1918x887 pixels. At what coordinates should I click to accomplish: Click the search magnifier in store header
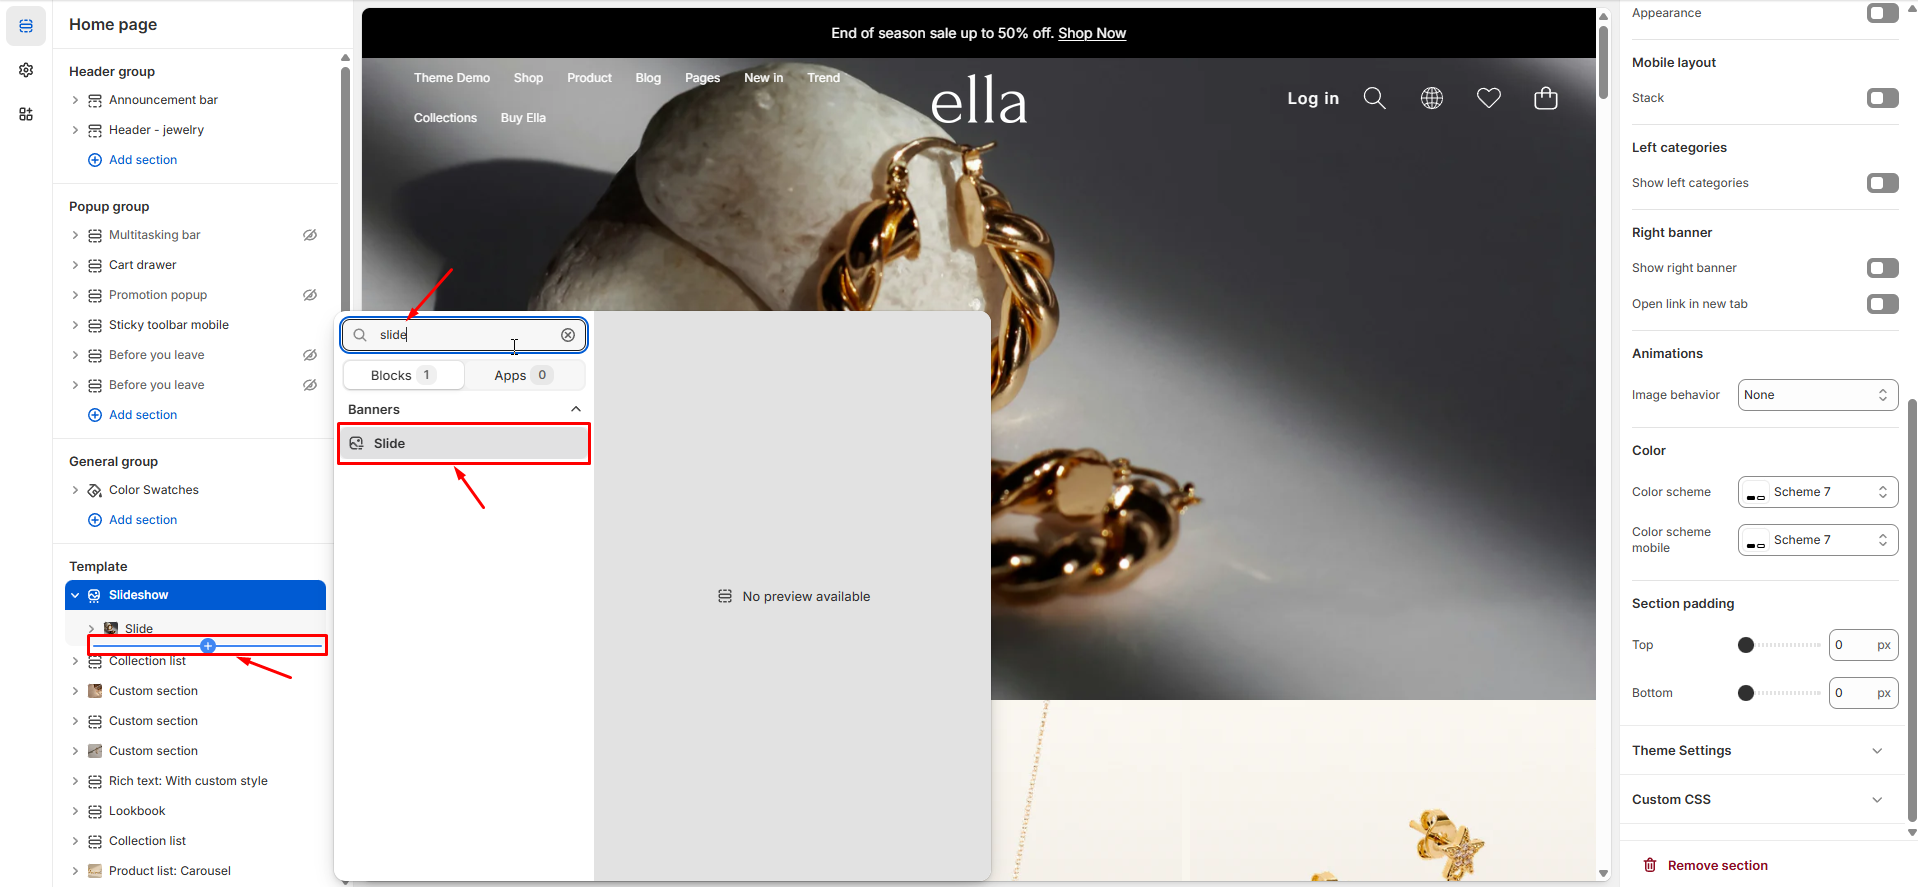[x=1375, y=98]
